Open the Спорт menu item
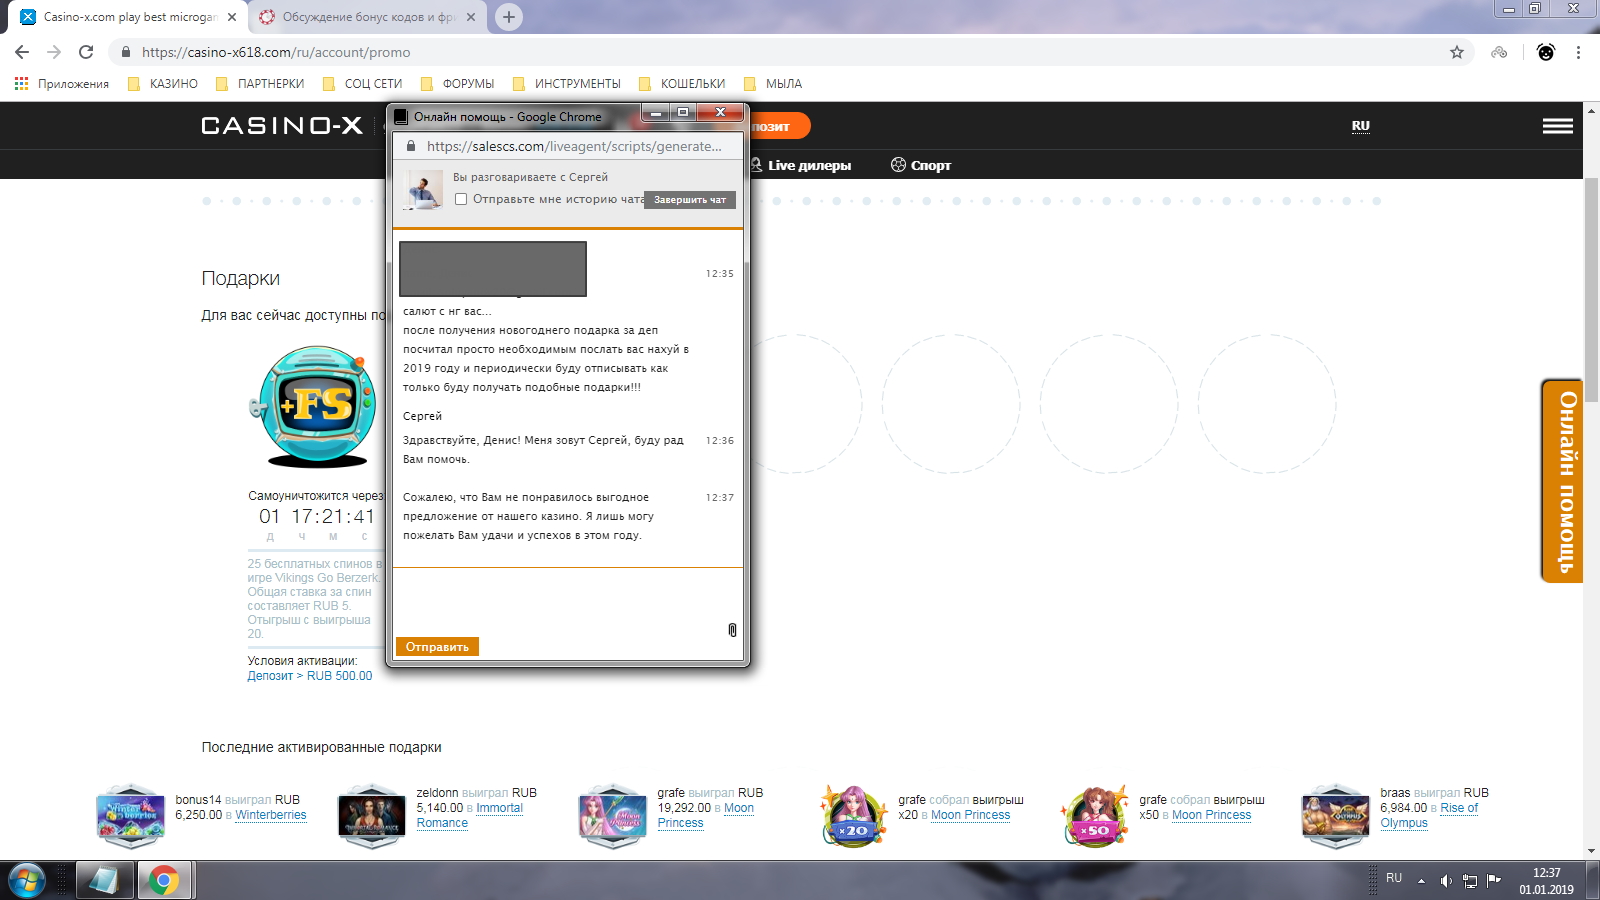This screenshot has width=1600, height=900. 921,165
